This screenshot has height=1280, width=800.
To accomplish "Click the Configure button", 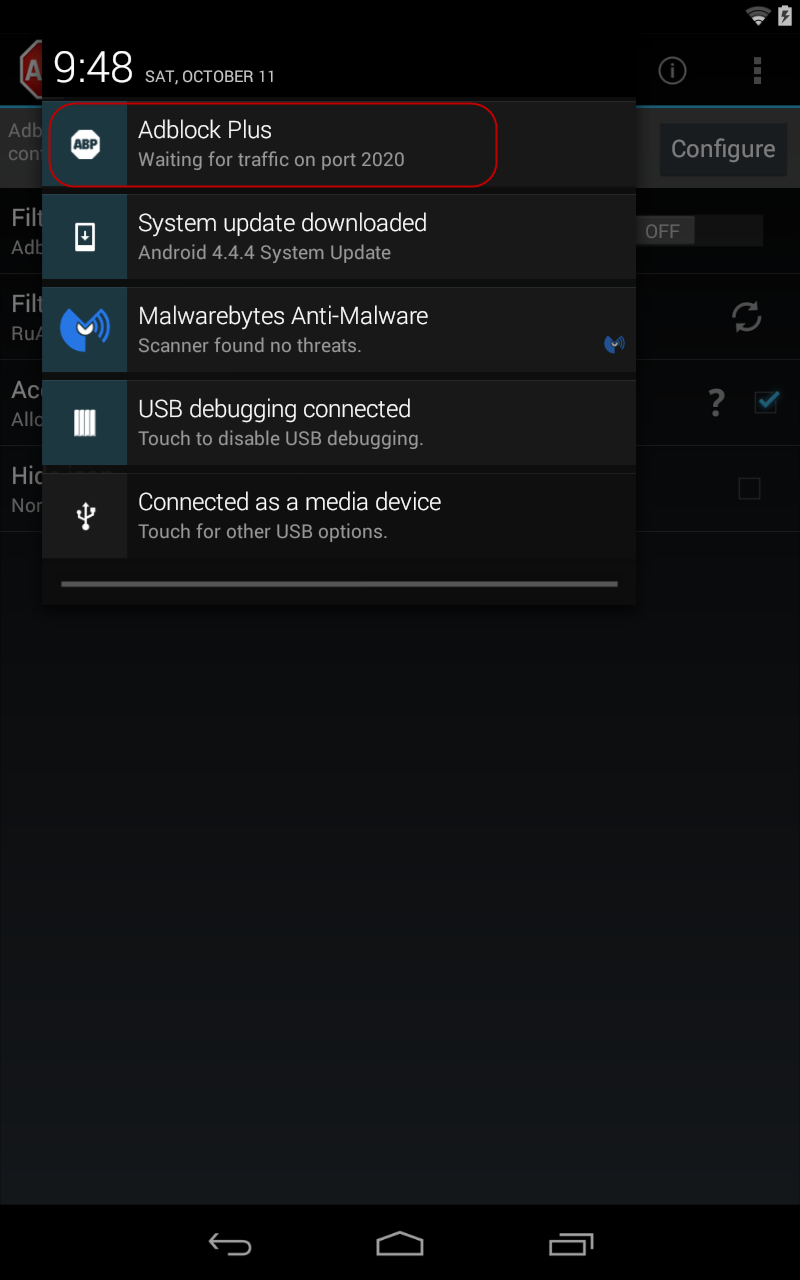I will click(723, 149).
